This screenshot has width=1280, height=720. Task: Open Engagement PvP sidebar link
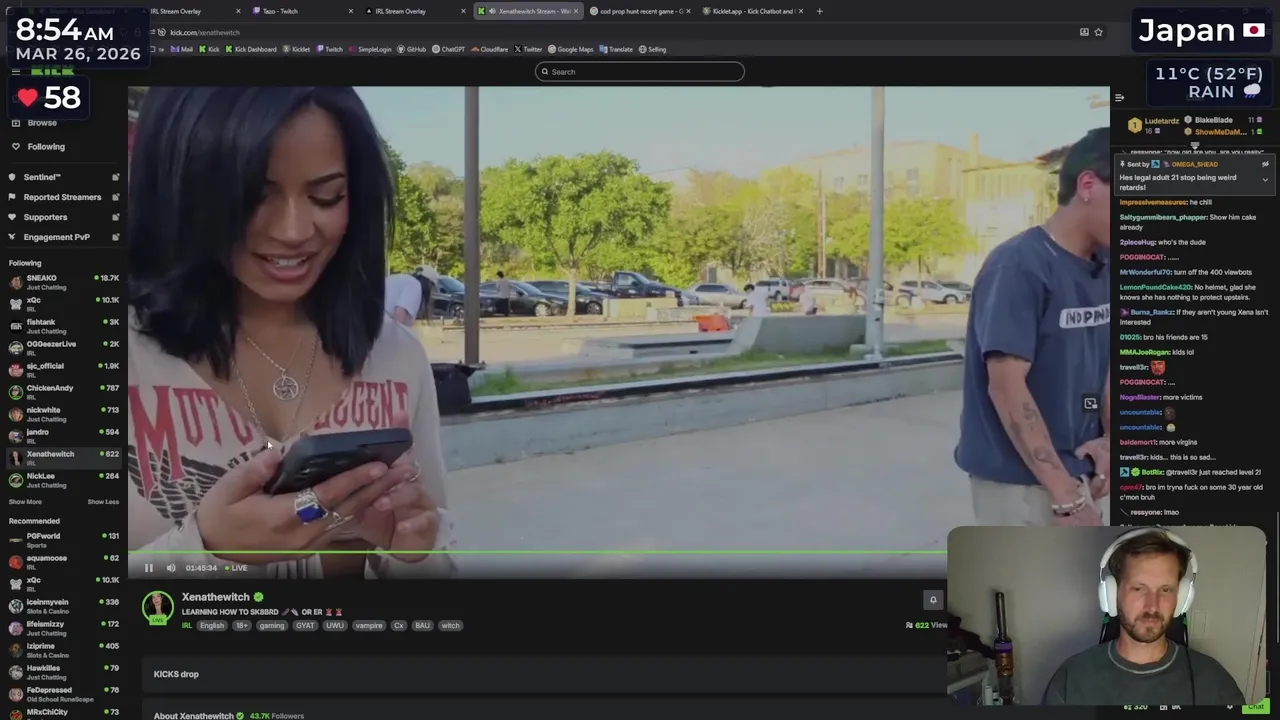point(56,237)
